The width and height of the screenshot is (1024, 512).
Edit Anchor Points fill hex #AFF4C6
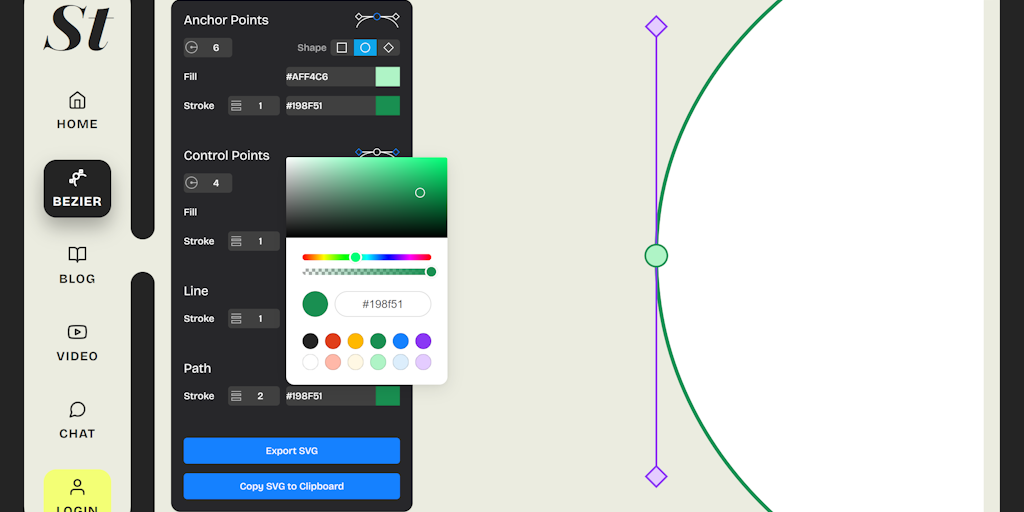tap(330, 76)
